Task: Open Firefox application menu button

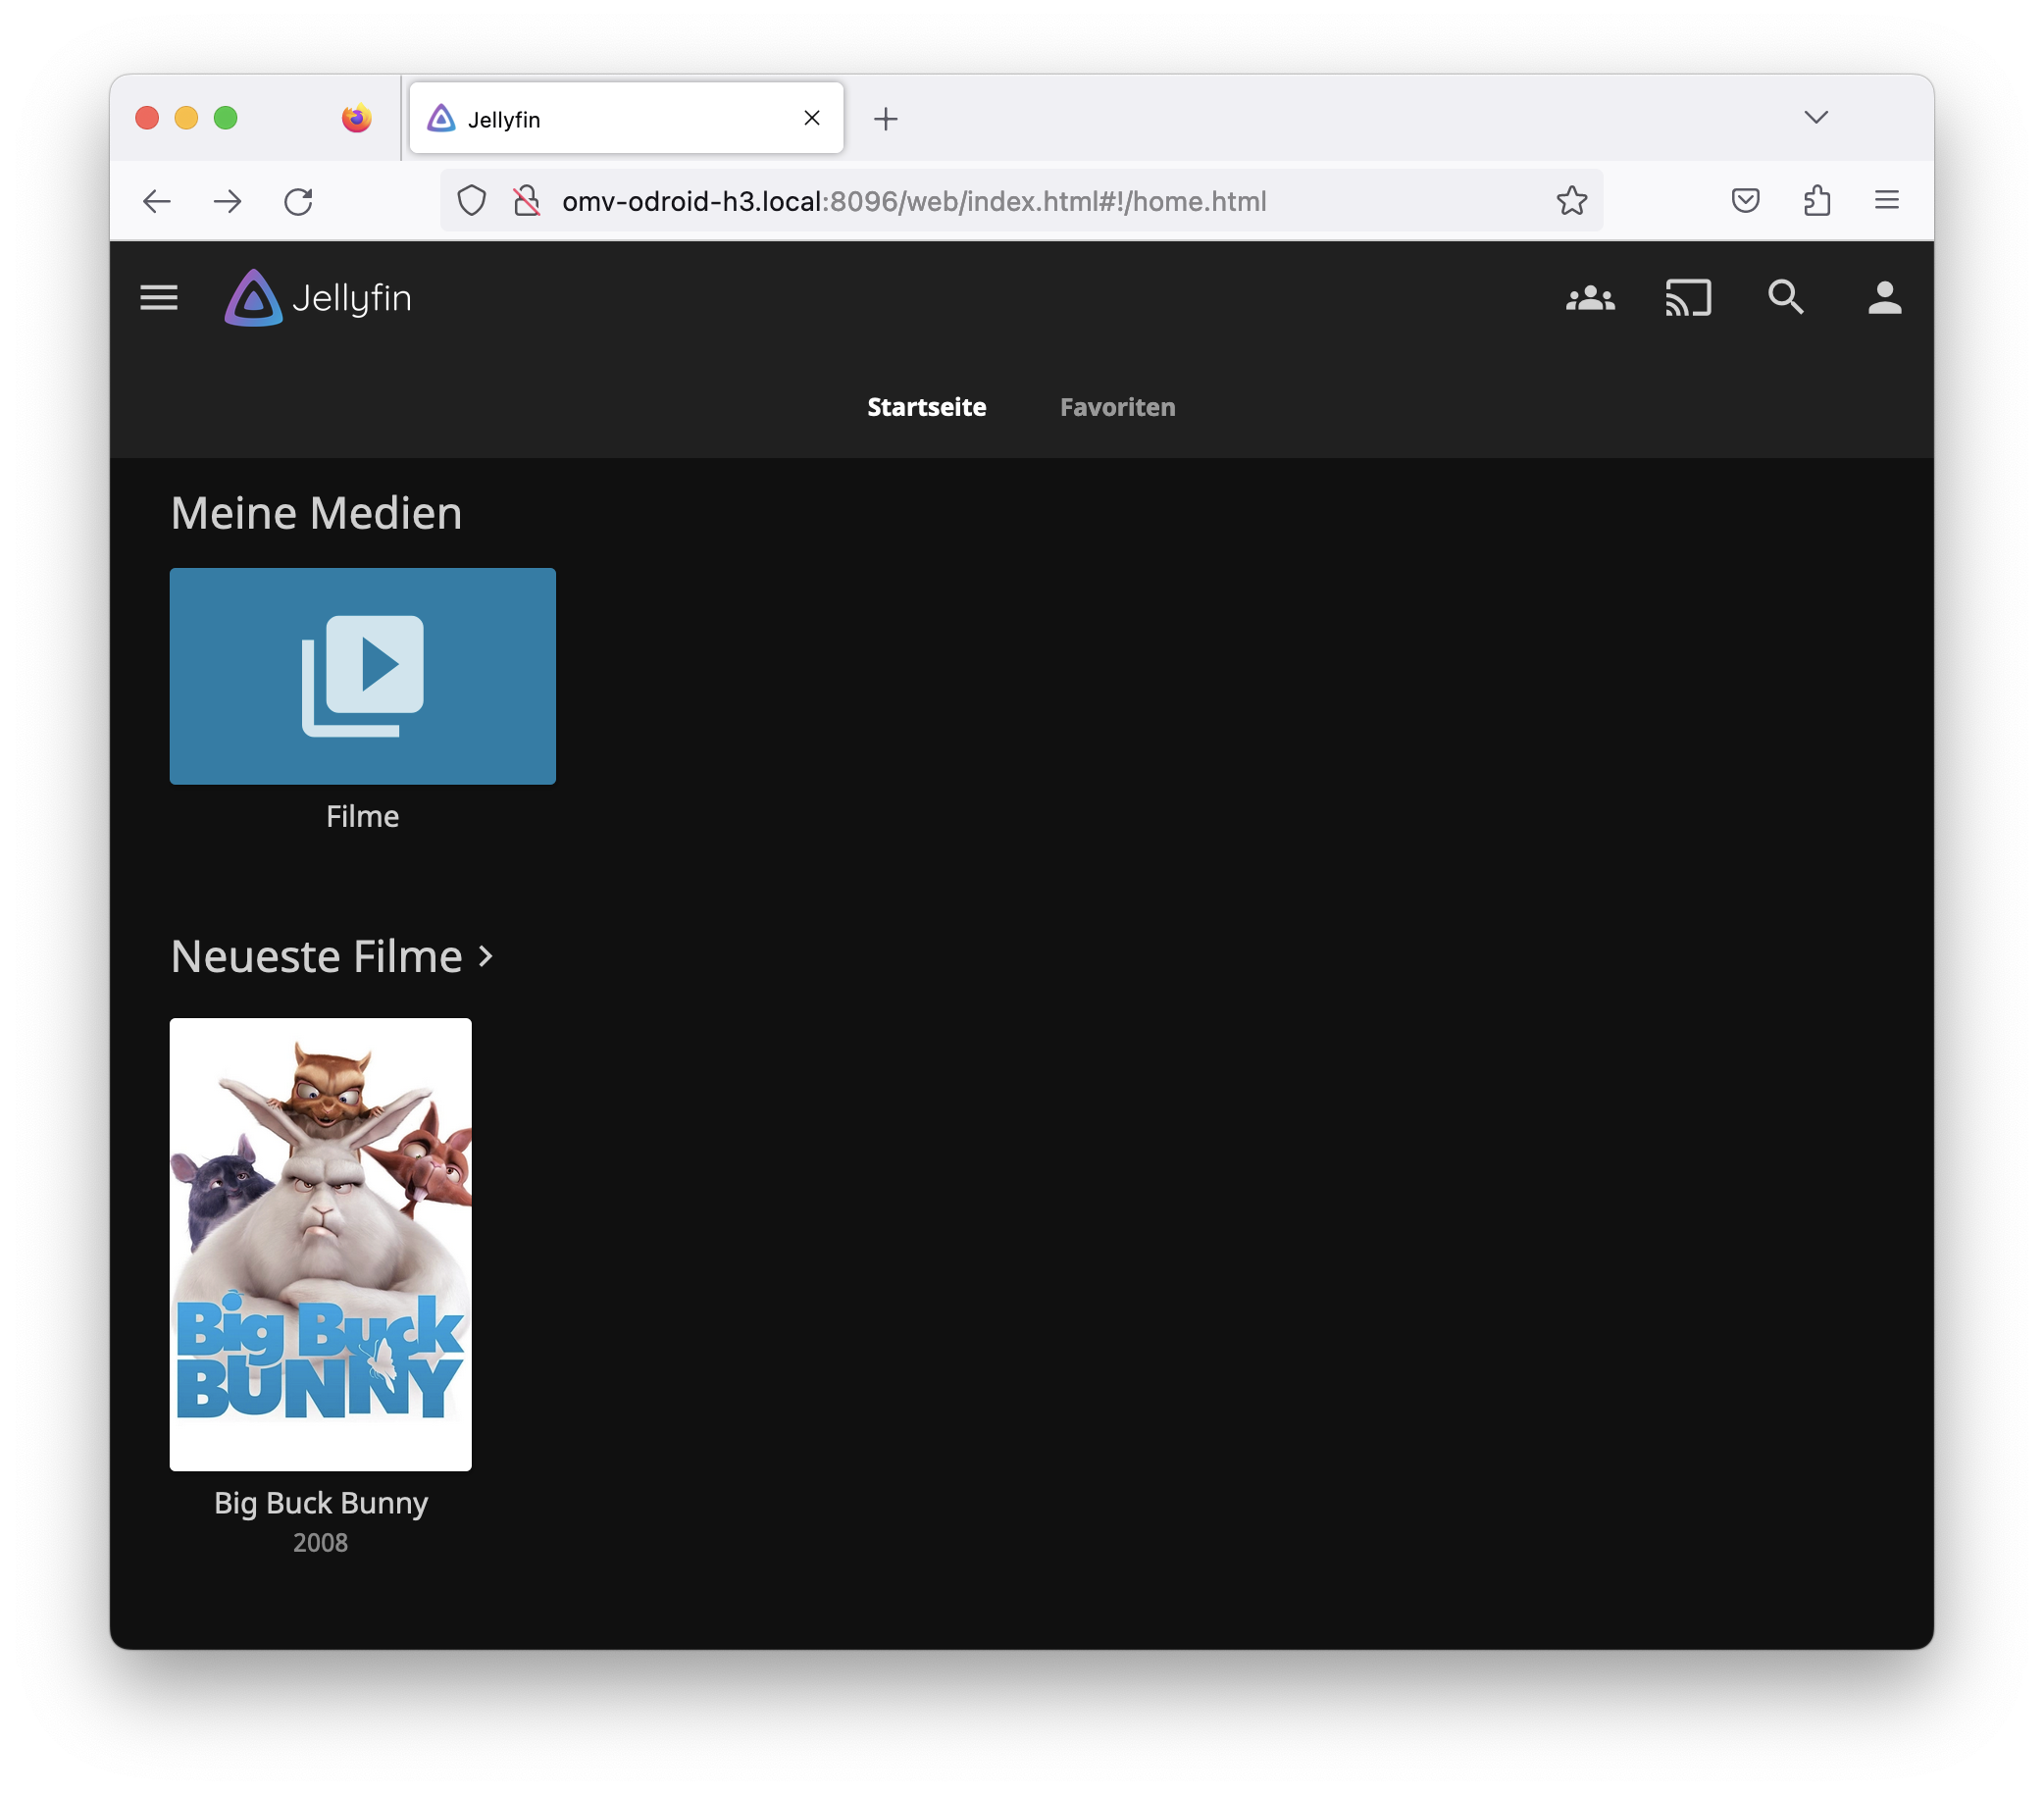Action: click(x=1886, y=201)
